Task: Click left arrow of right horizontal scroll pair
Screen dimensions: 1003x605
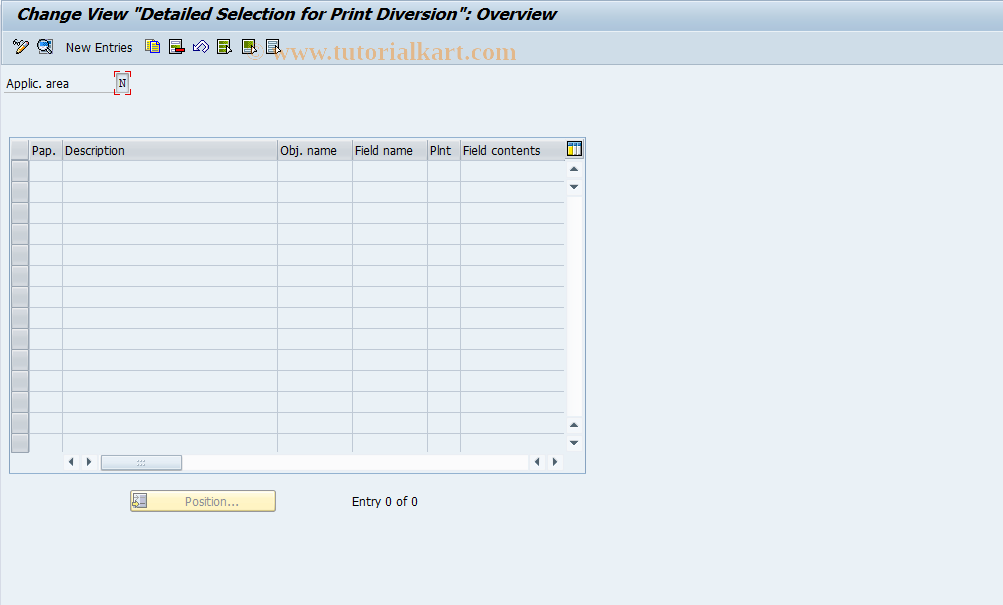Action: 537,462
